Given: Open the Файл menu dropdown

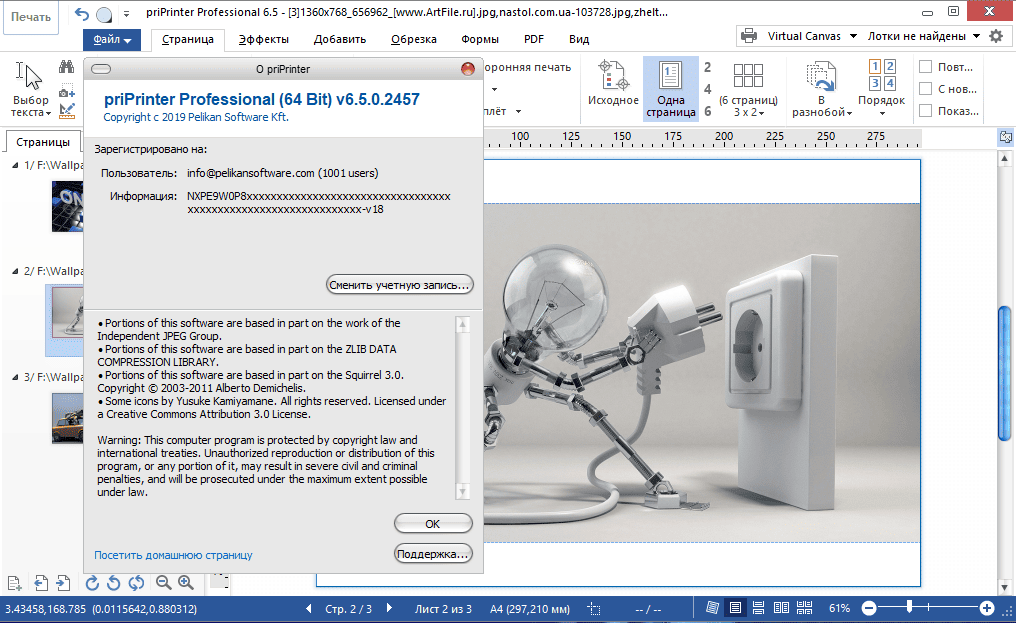Looking at the screenshot, I should pyautogui.click(x=112, y=40).
